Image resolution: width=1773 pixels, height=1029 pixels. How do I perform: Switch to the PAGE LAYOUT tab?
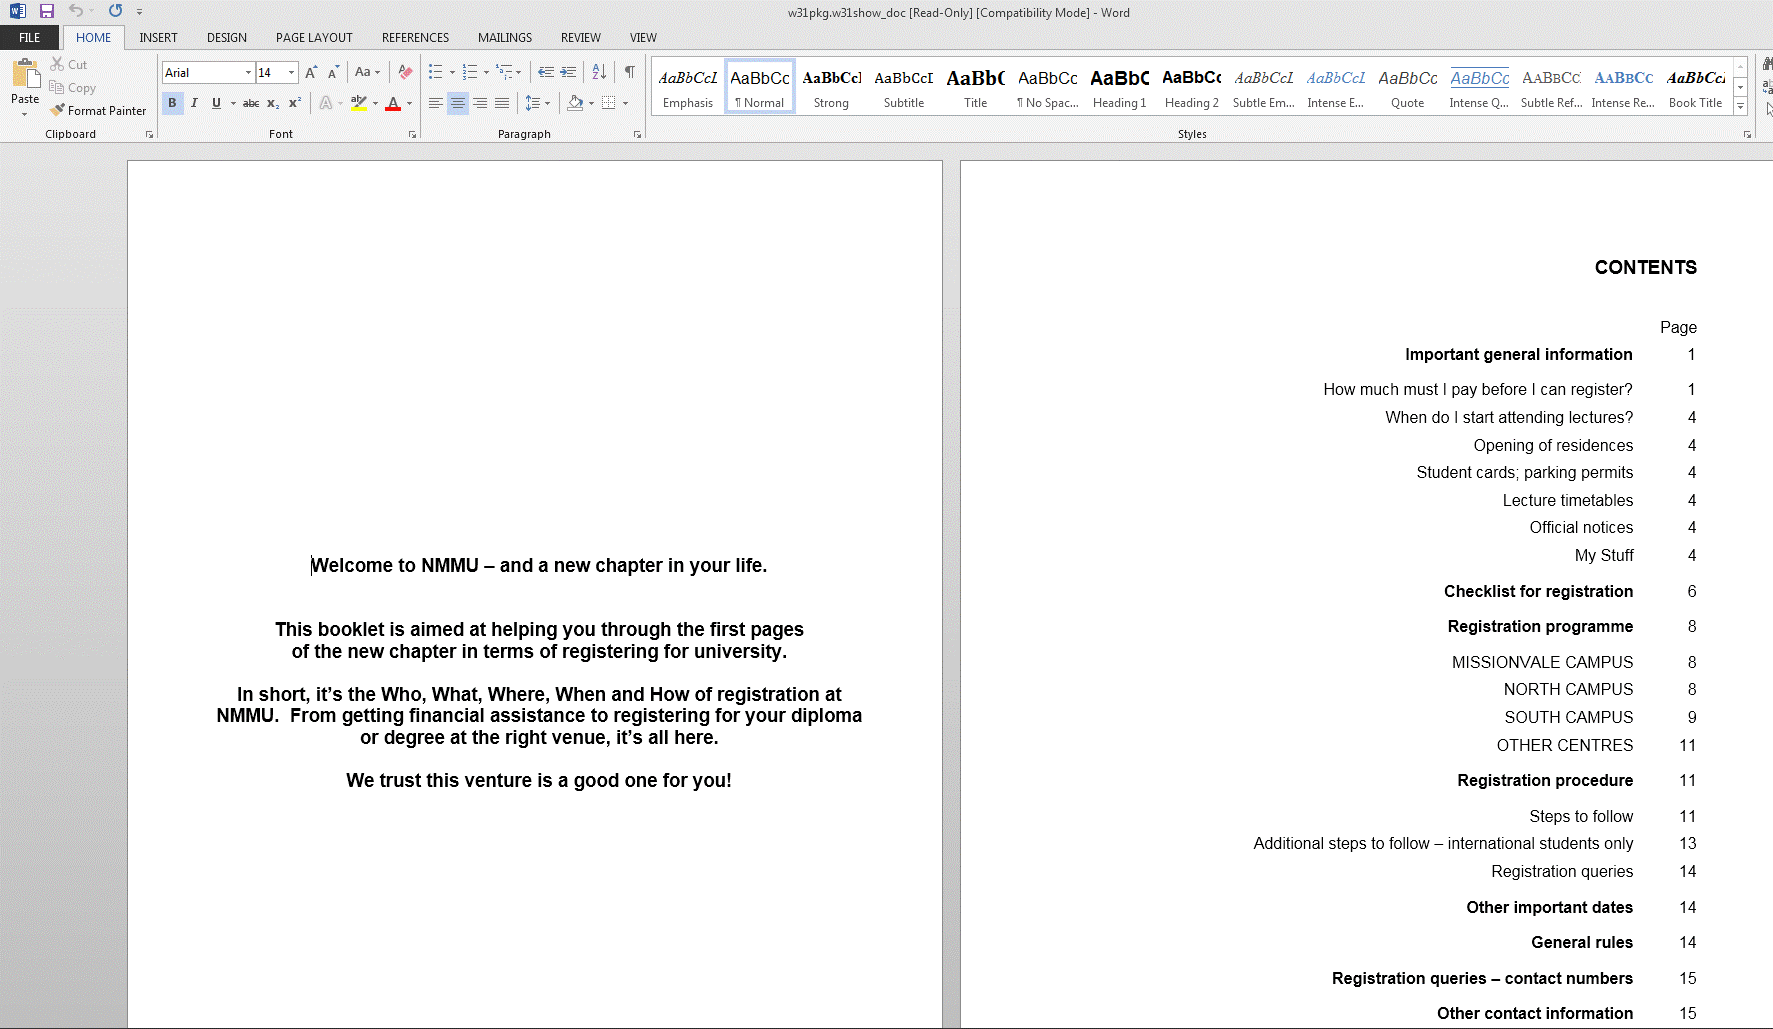314,38
